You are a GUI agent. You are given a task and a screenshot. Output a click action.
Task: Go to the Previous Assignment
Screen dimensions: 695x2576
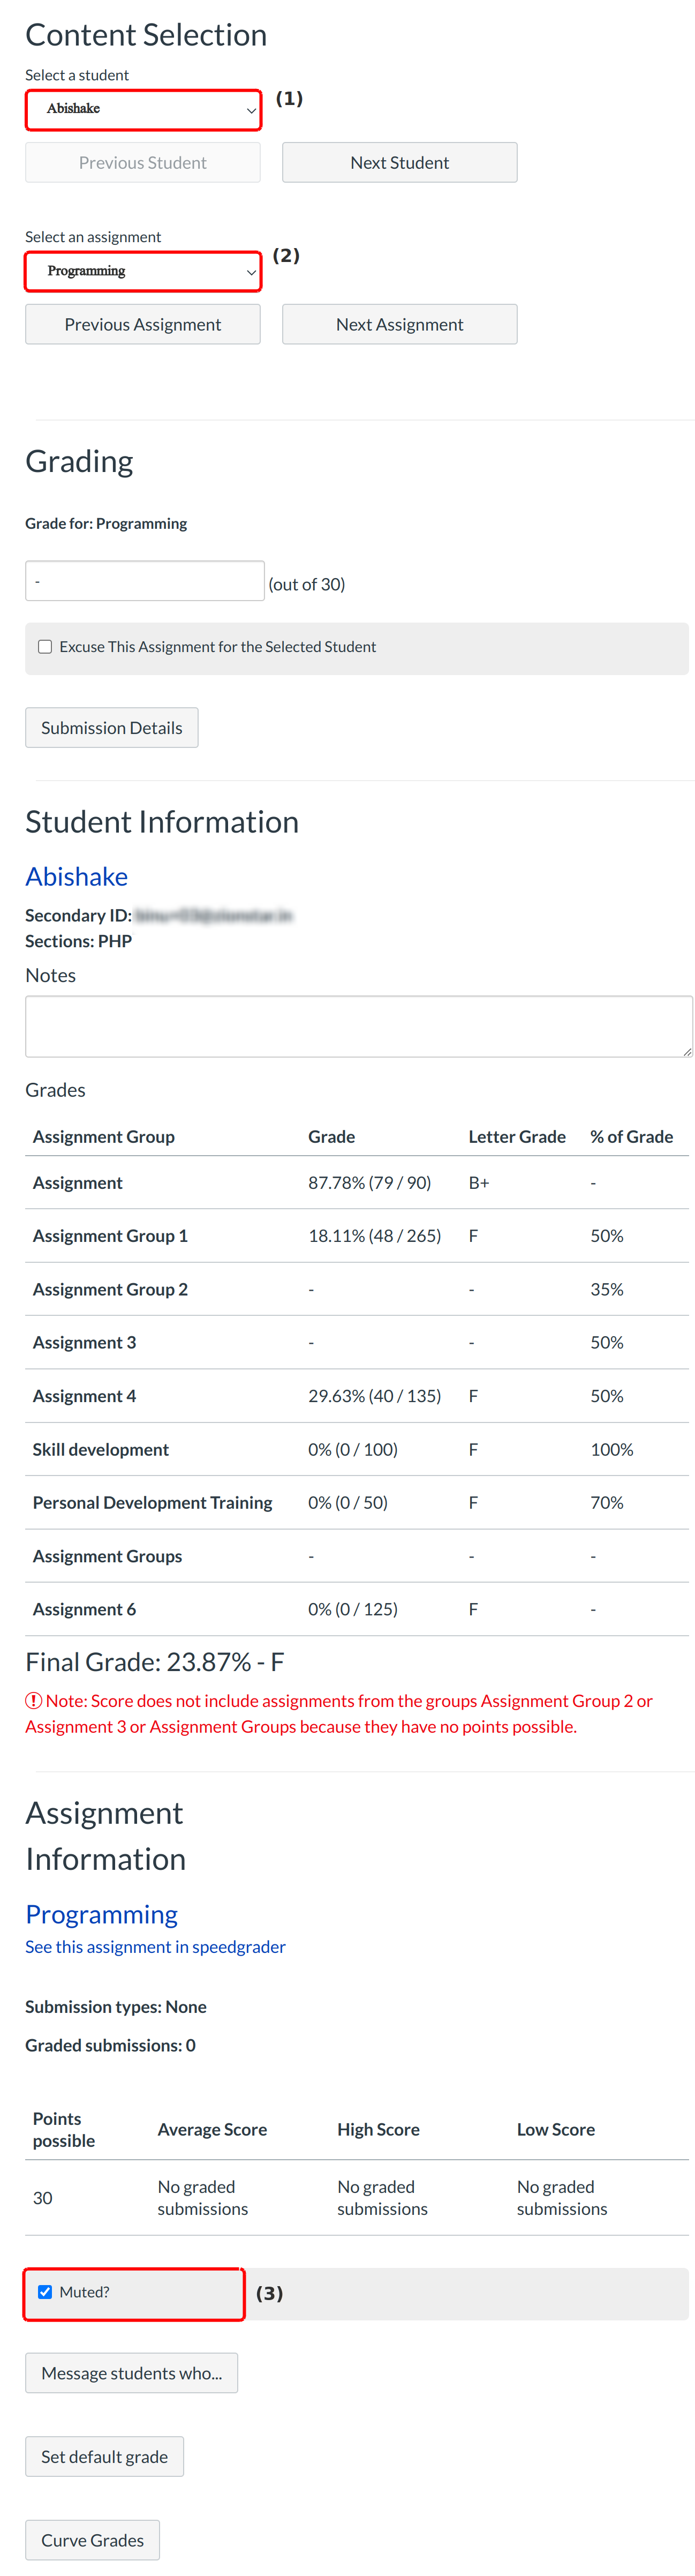pos(143,325)
